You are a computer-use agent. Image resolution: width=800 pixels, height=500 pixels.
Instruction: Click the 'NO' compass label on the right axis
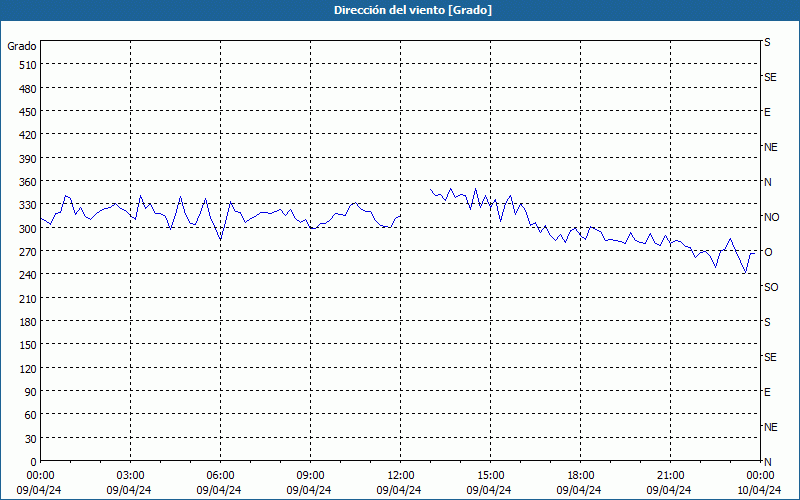[771, 217]
